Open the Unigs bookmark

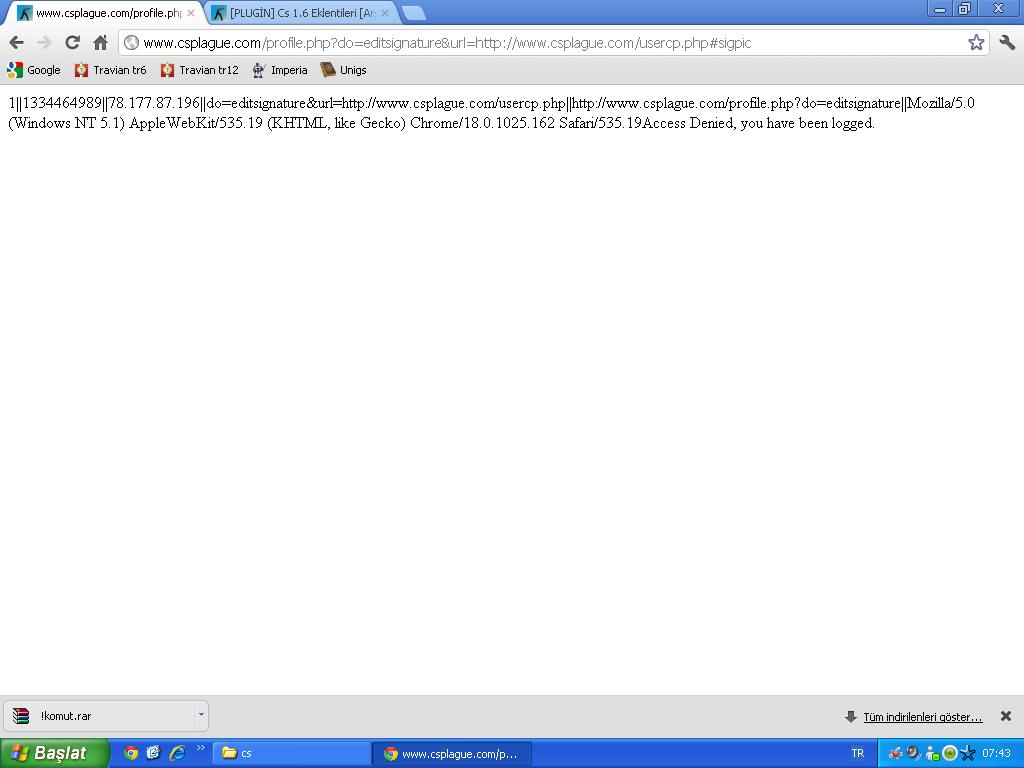click(x=343, y=70)
